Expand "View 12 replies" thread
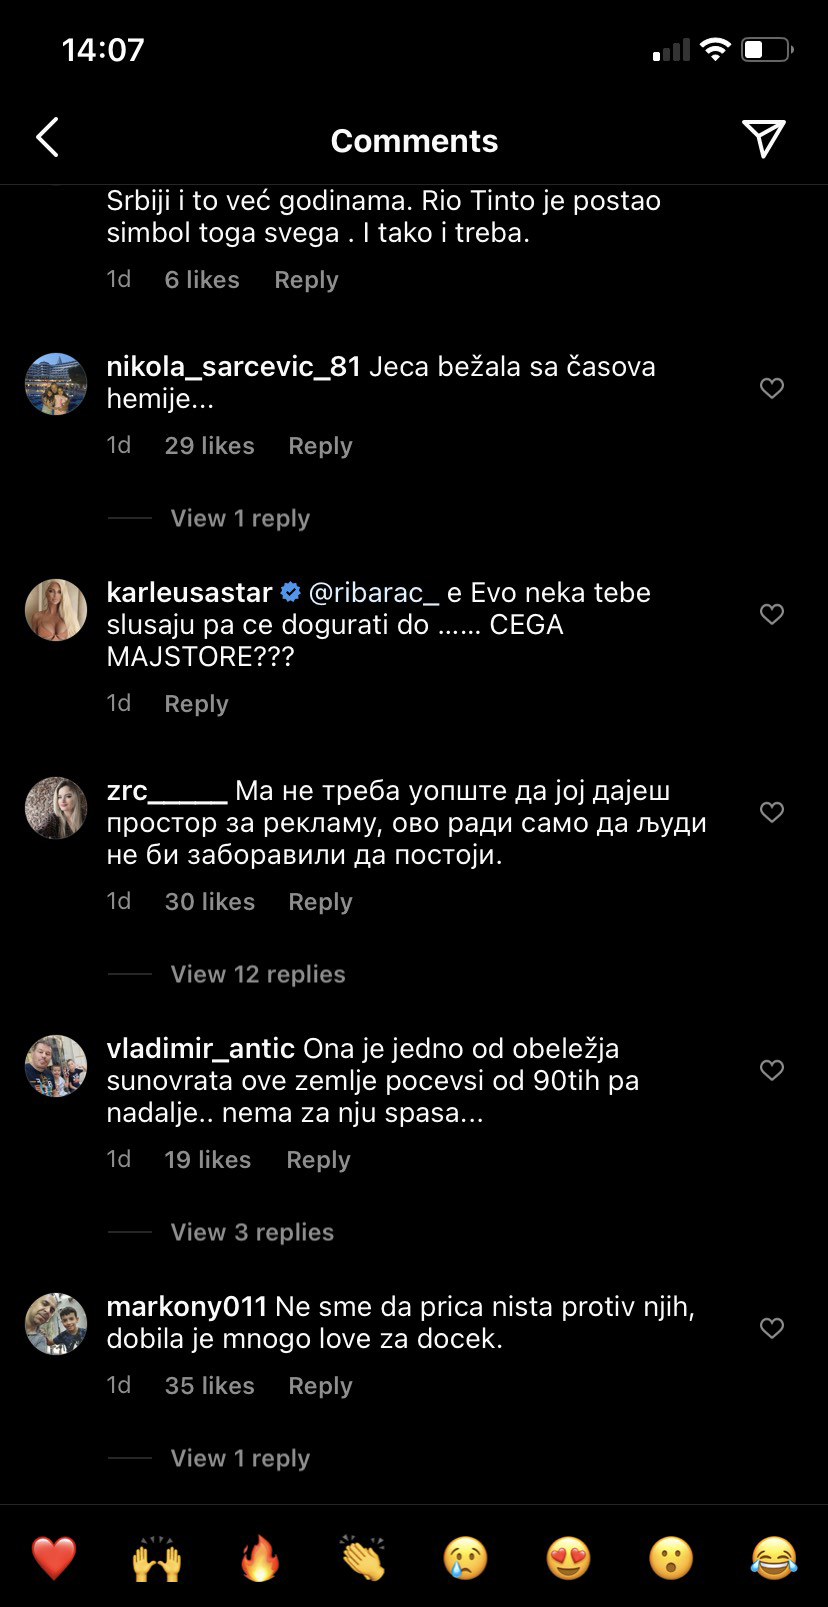The width and height of the screenshot is (828, 1607). (258, 974)
